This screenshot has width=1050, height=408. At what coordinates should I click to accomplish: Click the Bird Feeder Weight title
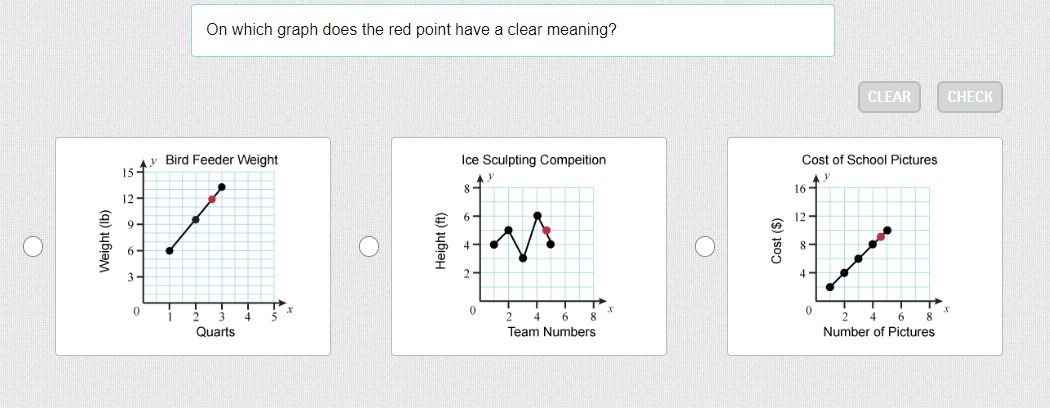pyautogui.click(x=222, y=160)
